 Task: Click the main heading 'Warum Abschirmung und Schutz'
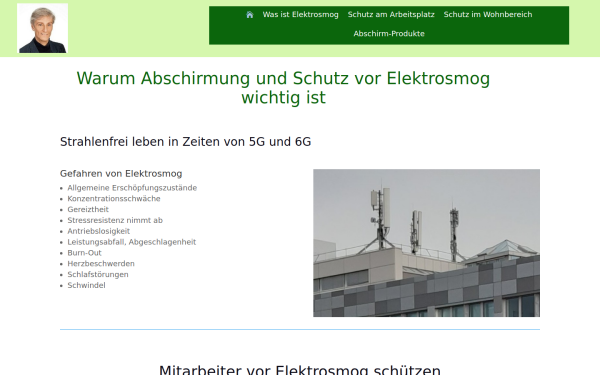click(x=283, y=88)
